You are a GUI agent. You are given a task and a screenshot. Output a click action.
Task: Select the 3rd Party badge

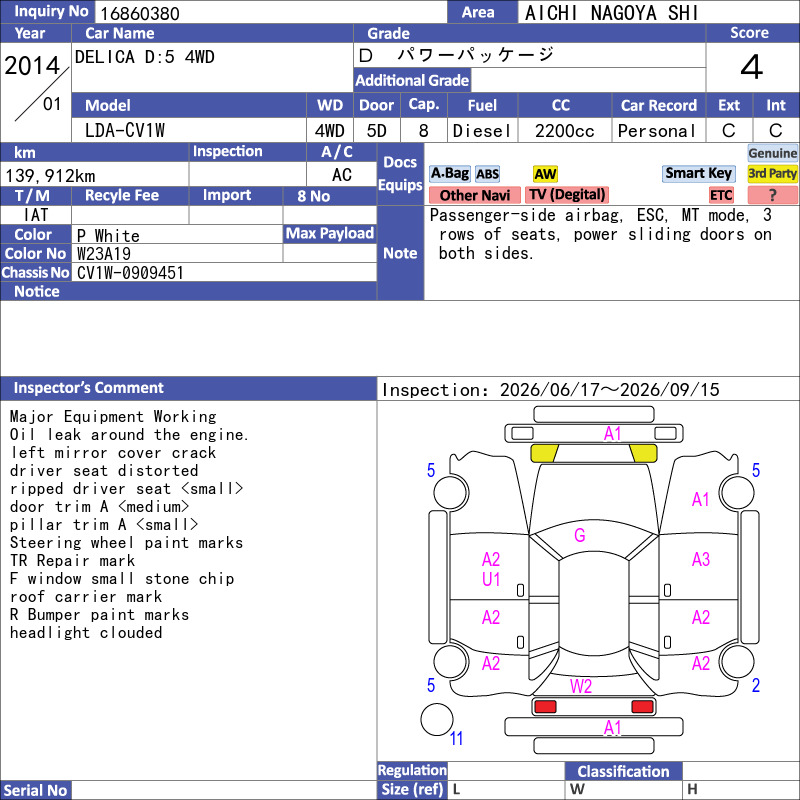pos(772,173)
